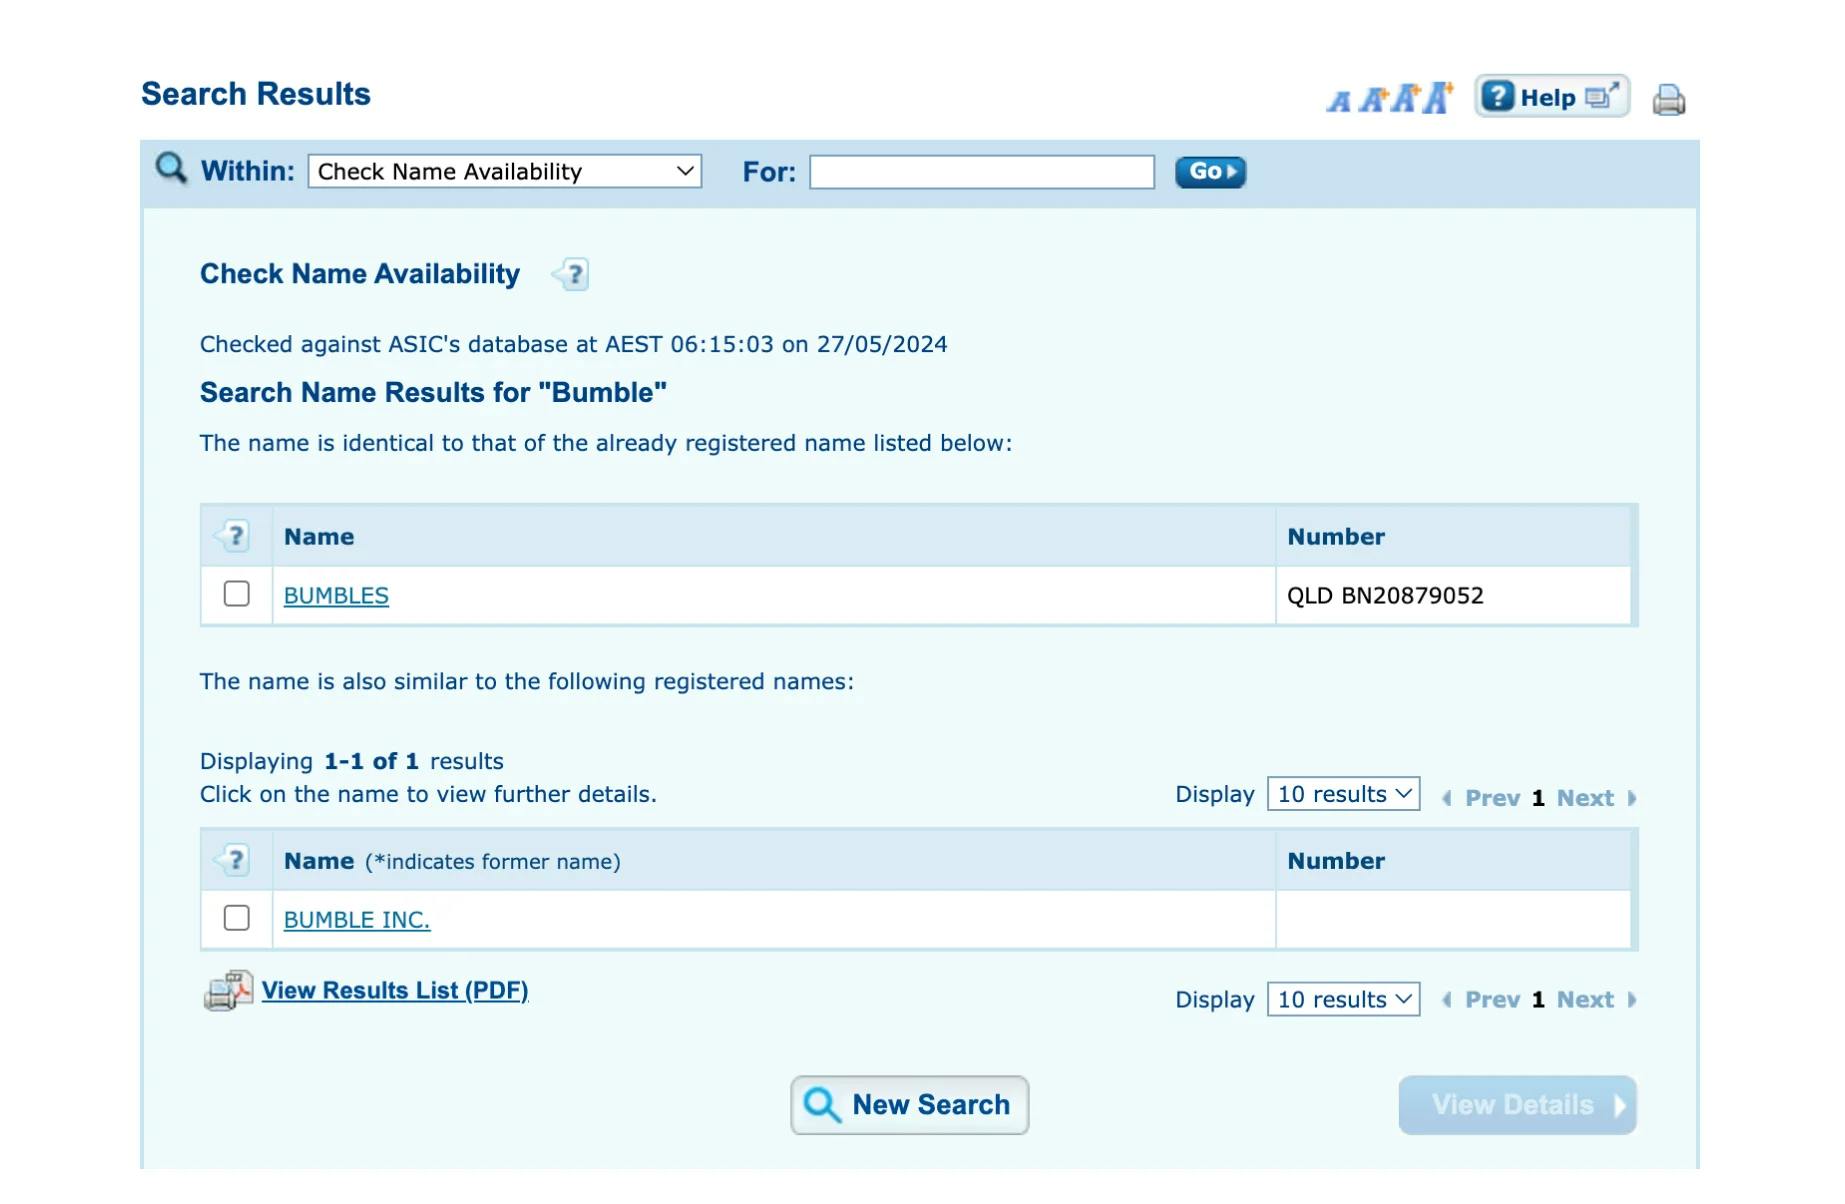Click the printer icon

[x=1668, y=100]
